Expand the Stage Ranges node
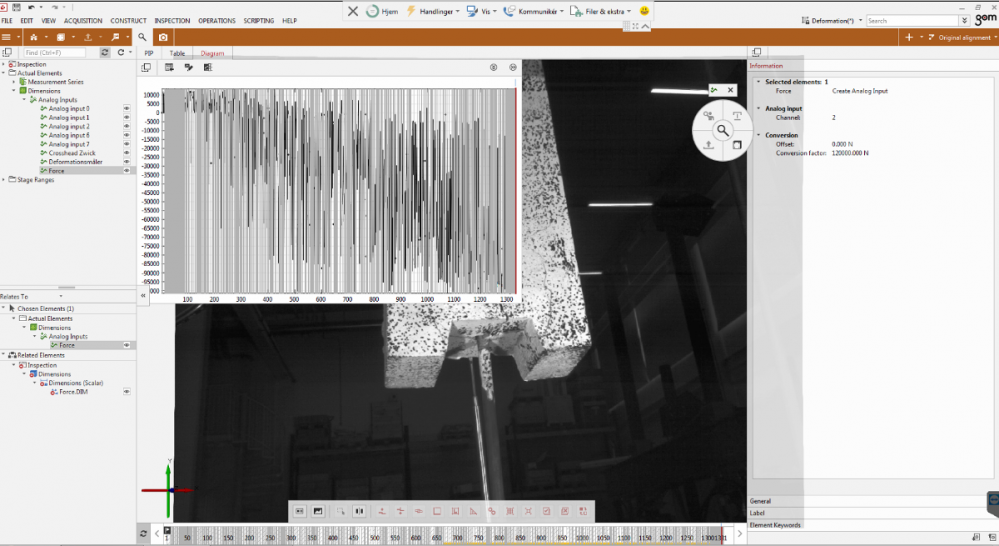Image resolution: width=999 pixels, height=546 pixels. (4, 180)
